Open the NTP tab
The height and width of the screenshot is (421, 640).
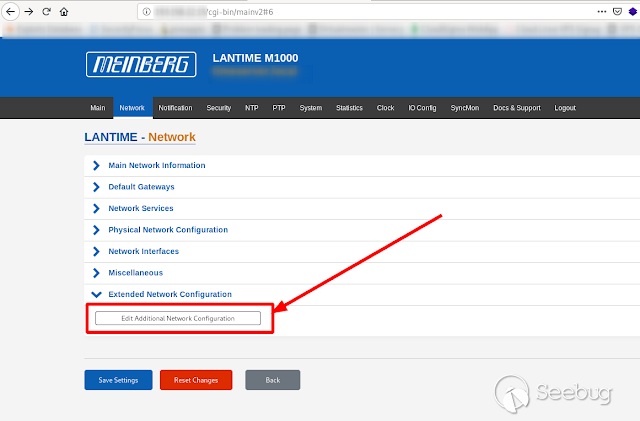click(251, 108)
